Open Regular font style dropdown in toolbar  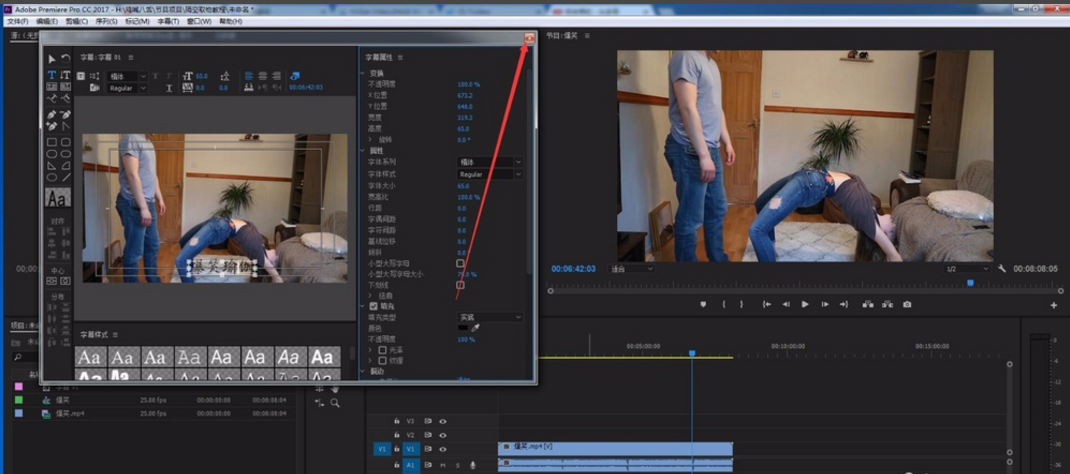(x=128, y=88)
